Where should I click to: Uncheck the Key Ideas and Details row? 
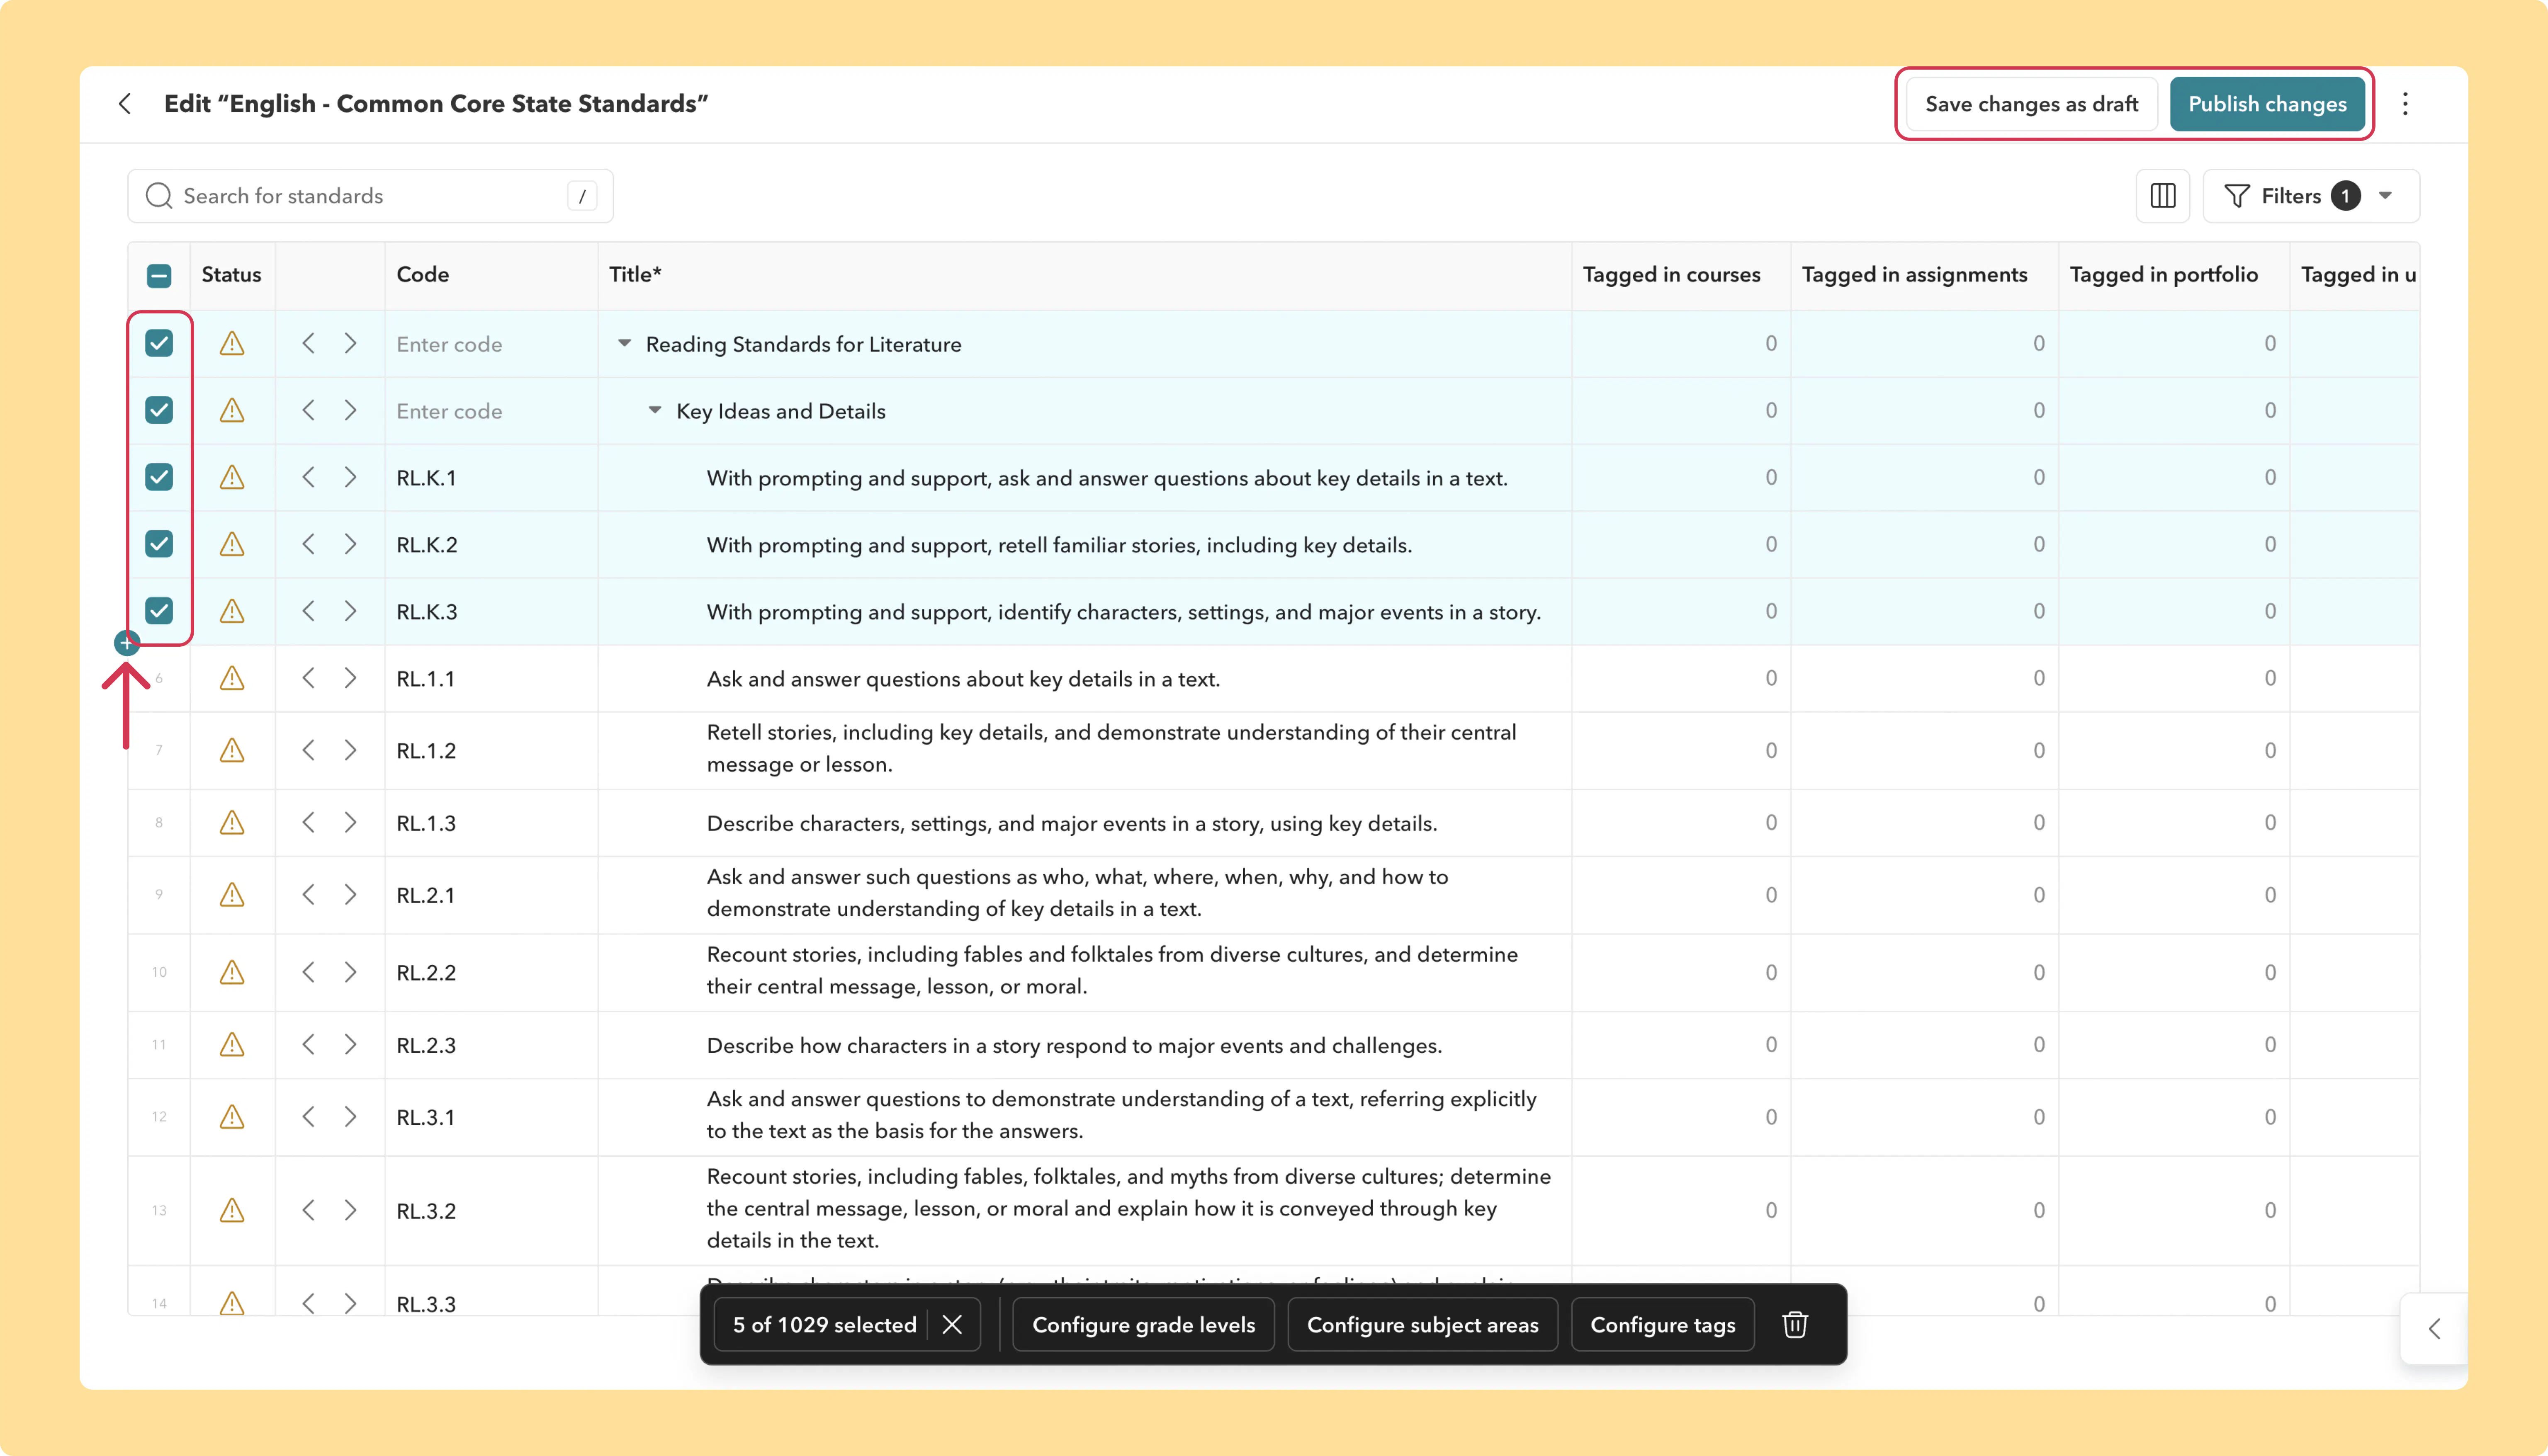pos(159,411)
